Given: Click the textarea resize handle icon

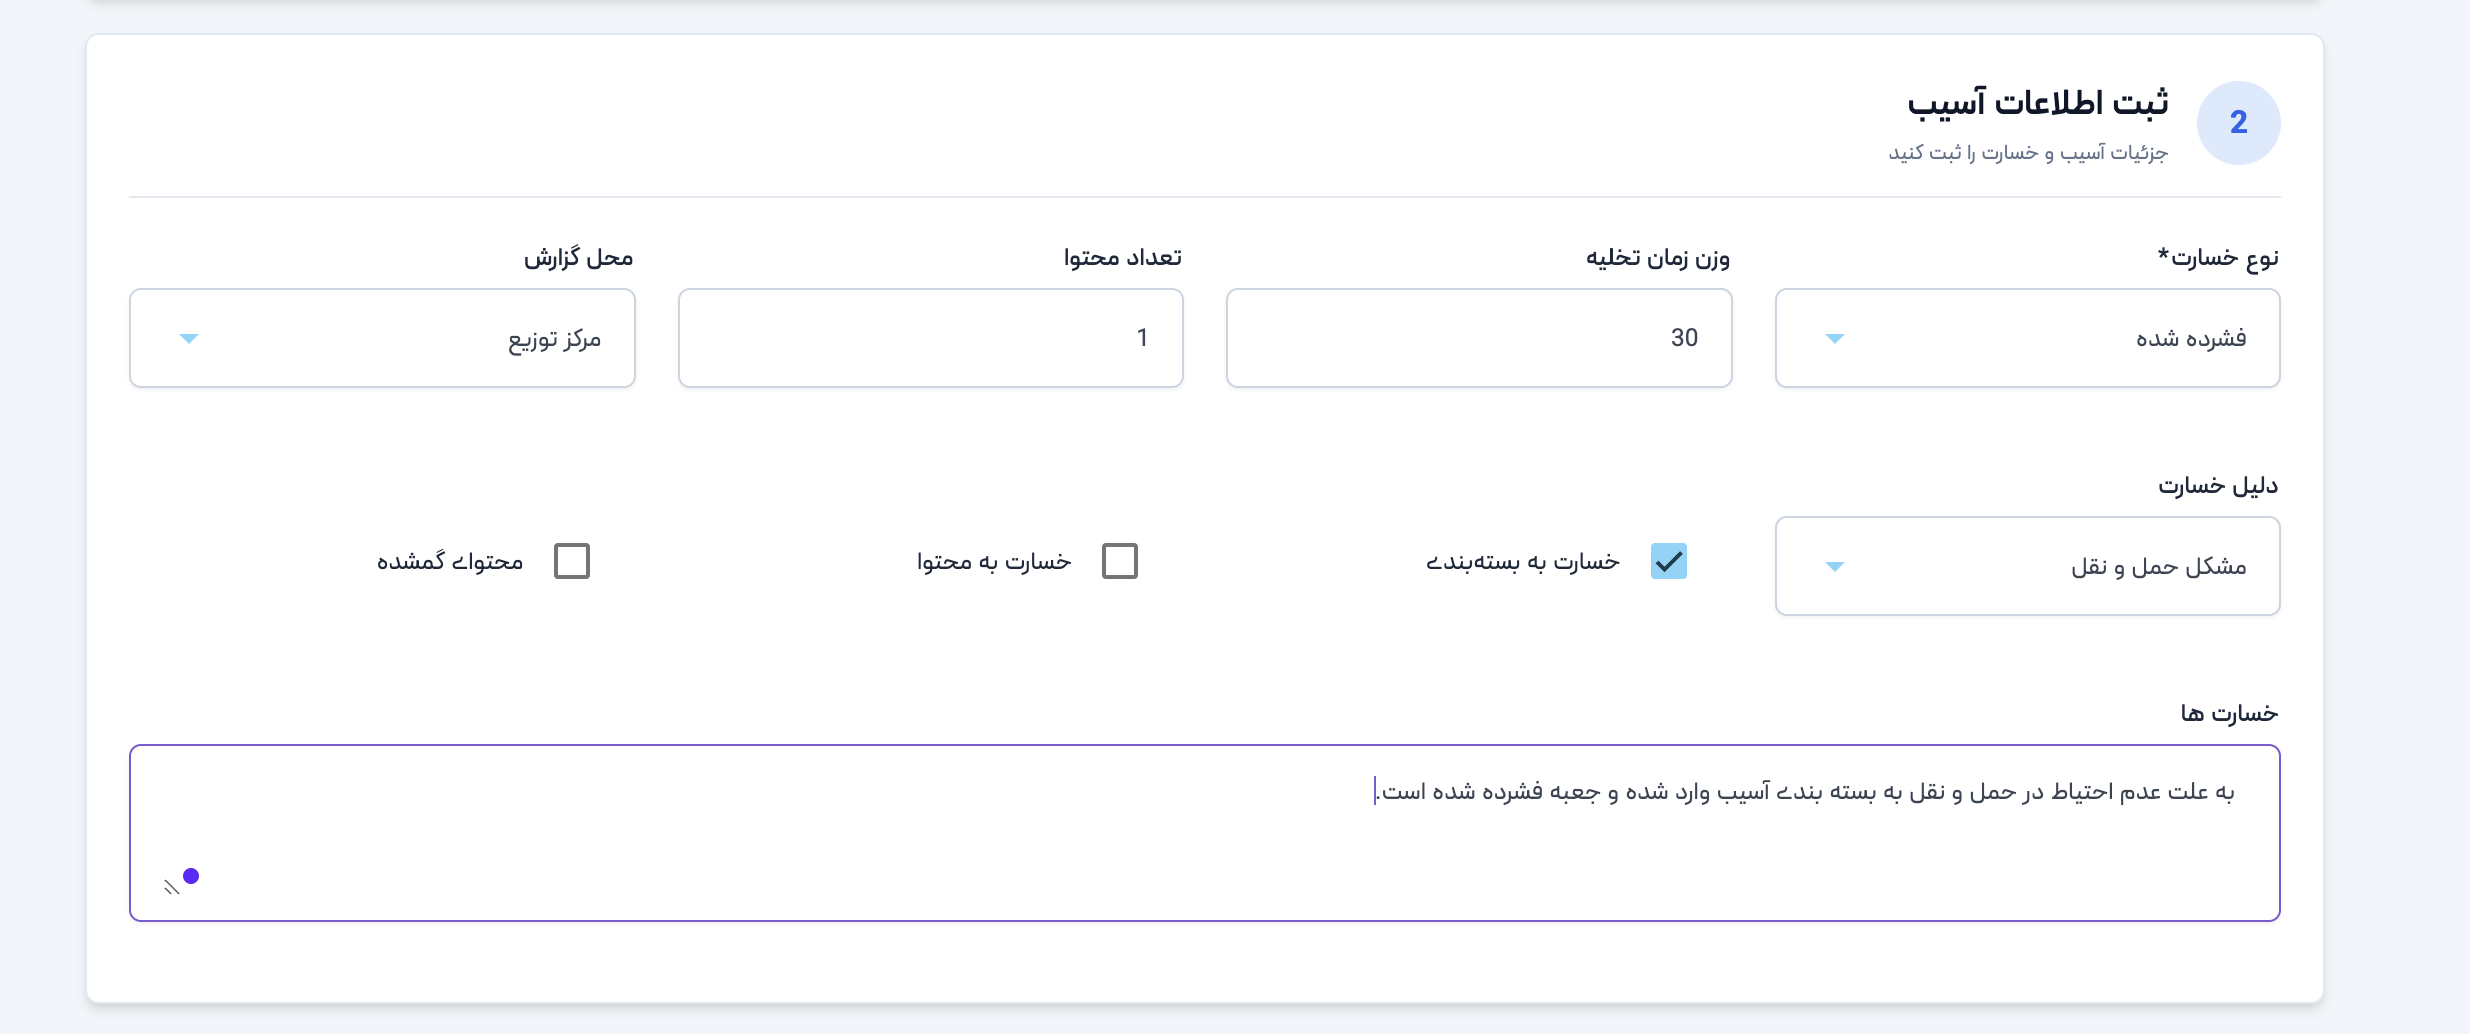Looking at the screenshot, I should 171,887.
